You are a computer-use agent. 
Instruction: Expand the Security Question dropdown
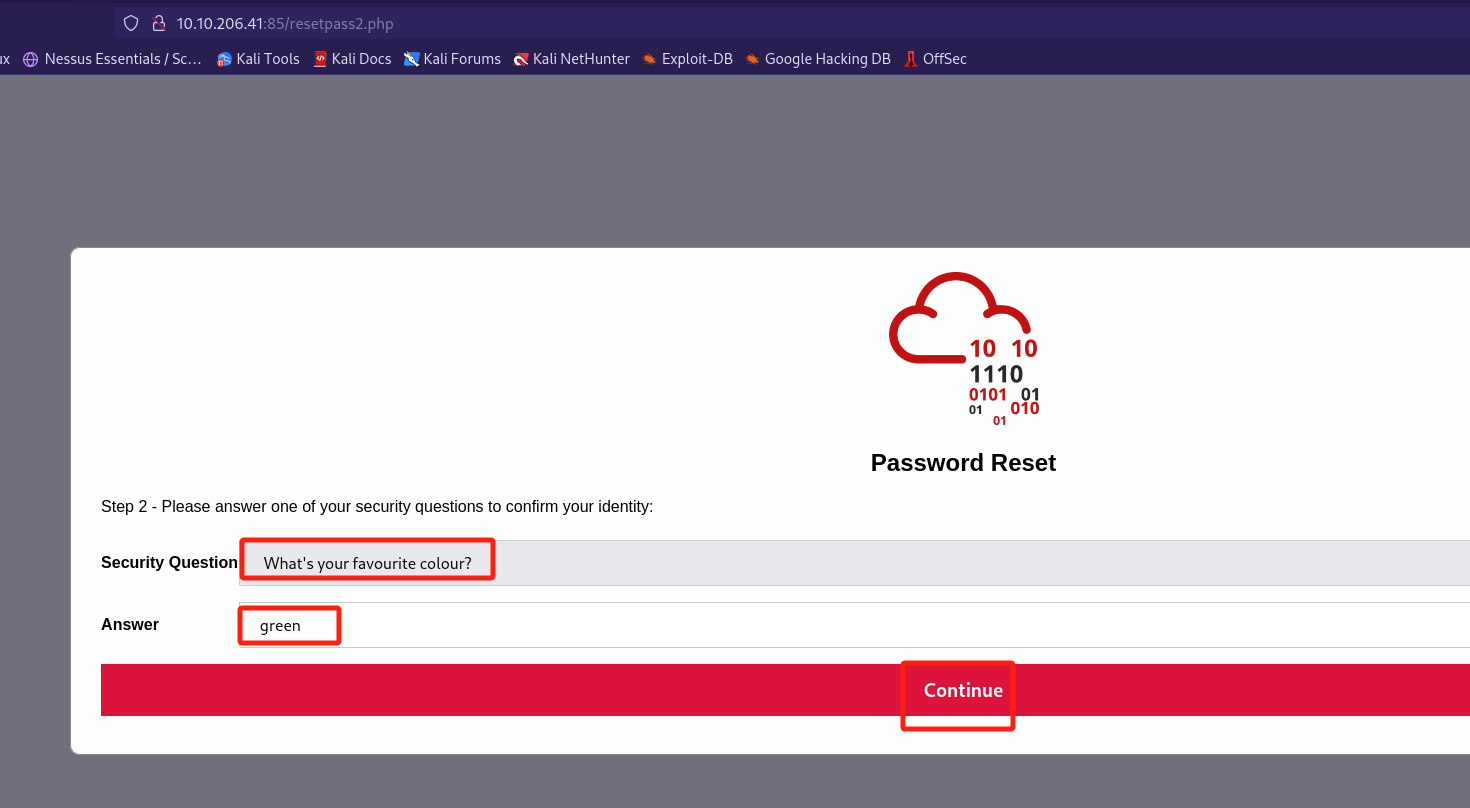(x=850, y=563)
